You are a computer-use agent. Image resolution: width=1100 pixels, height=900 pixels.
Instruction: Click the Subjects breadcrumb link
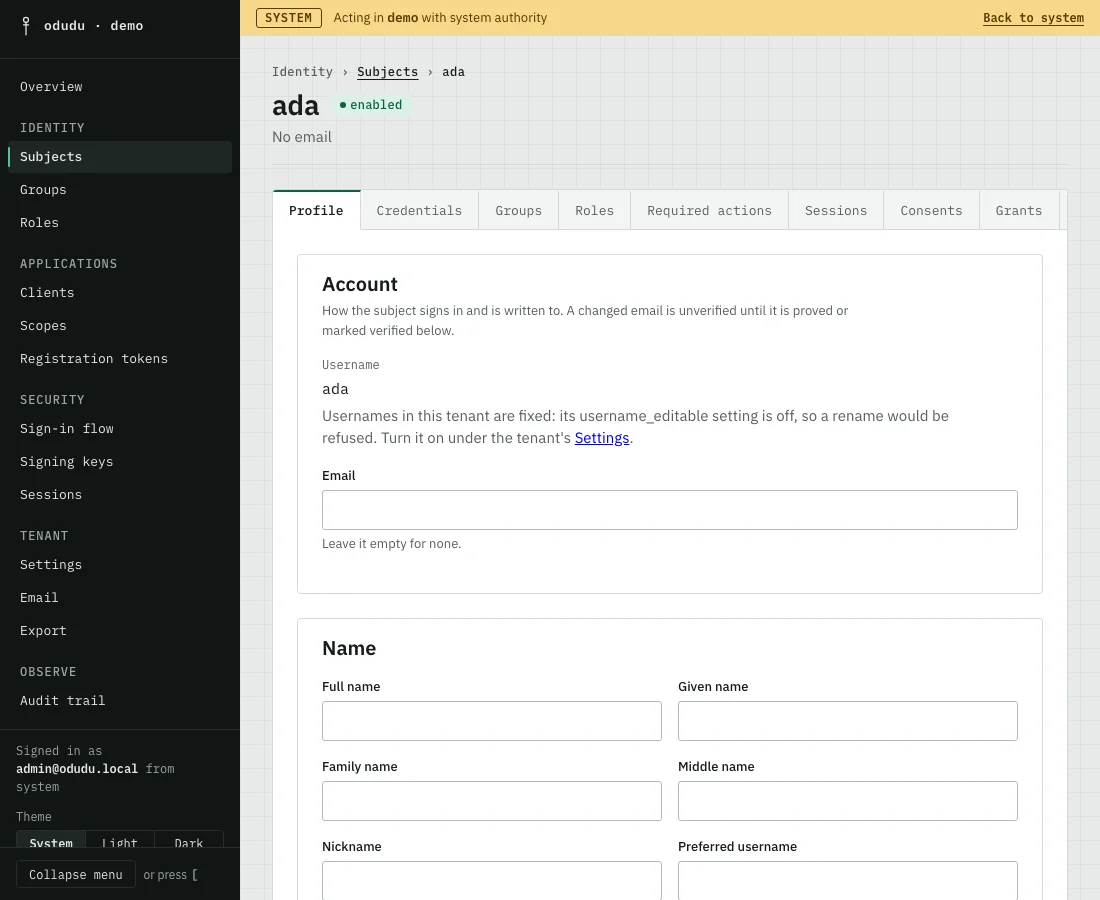387,72
